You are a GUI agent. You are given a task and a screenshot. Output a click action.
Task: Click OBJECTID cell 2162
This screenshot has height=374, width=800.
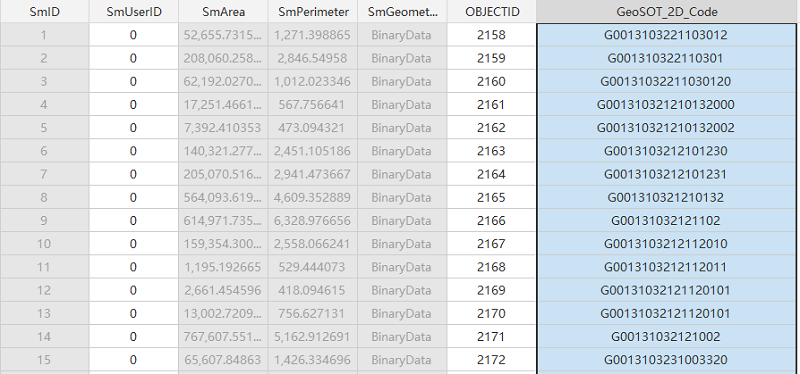[x=492, y=128]
